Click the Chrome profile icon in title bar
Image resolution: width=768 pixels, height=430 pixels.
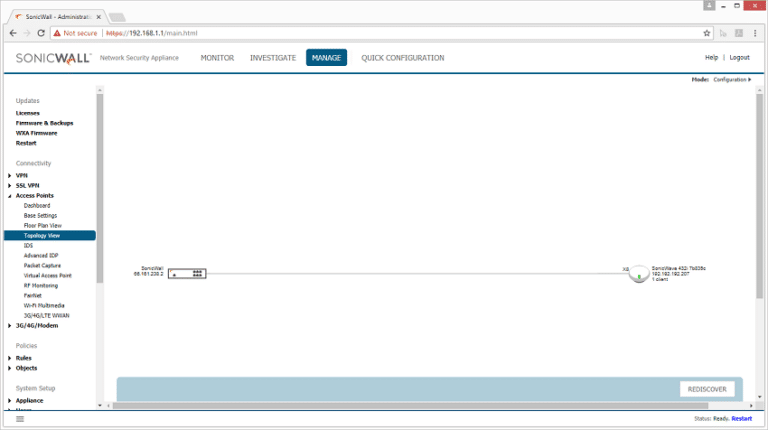(709, 5)
